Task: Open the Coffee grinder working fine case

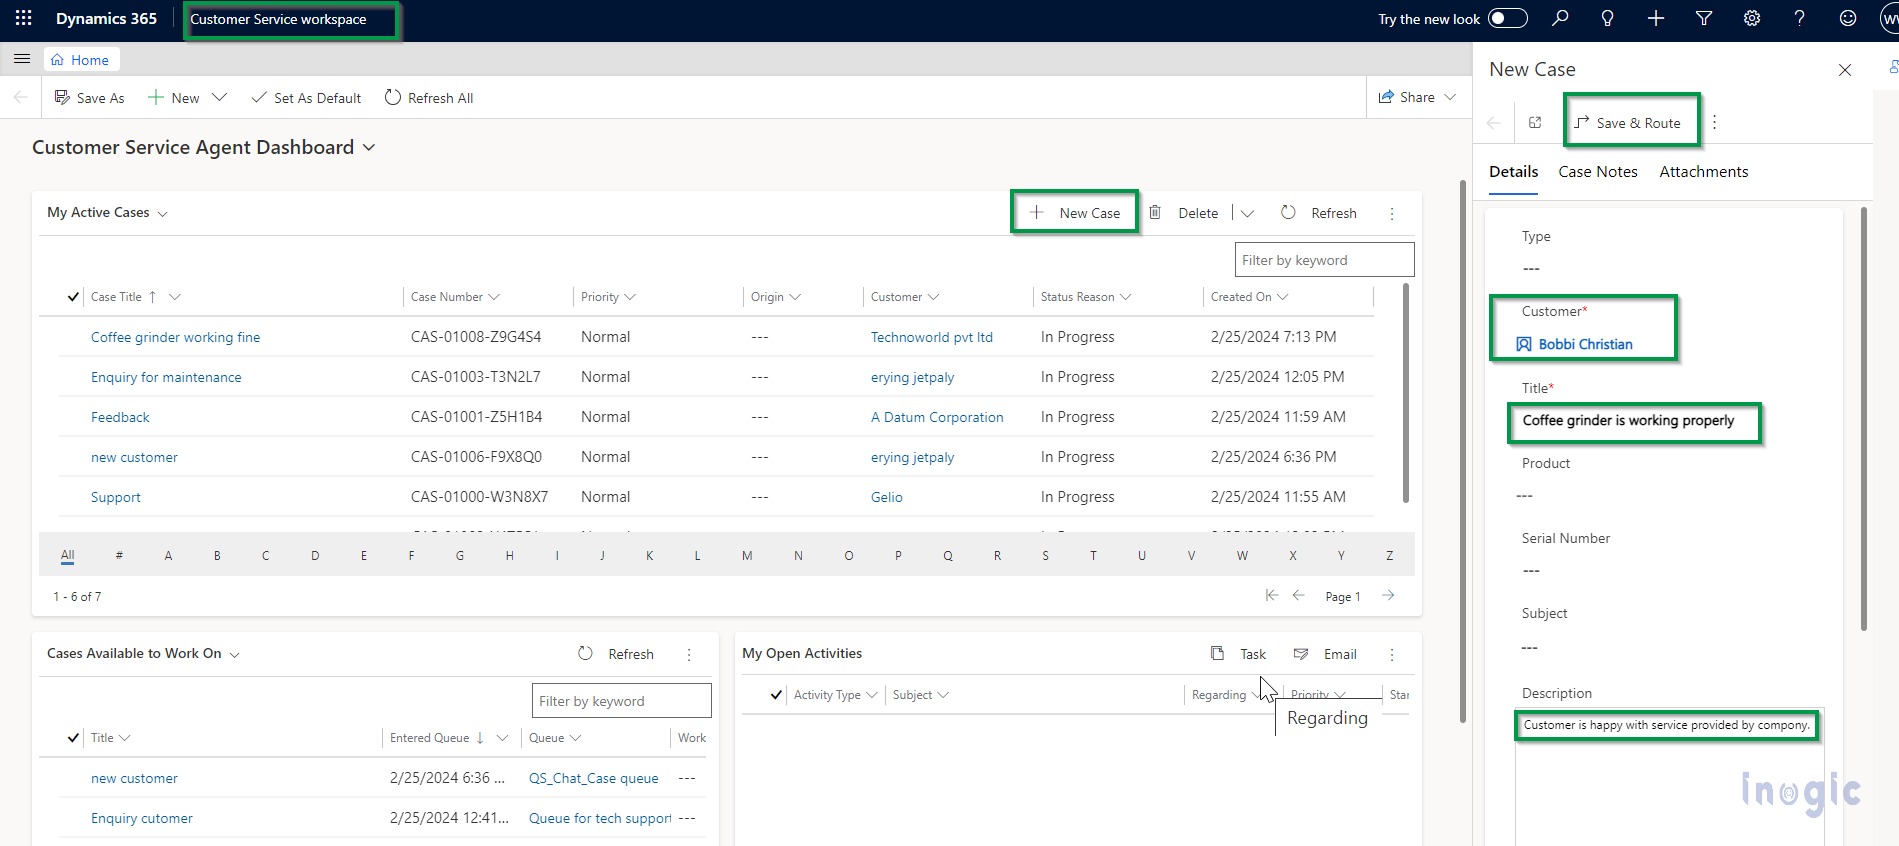Action: coord(175,337)
